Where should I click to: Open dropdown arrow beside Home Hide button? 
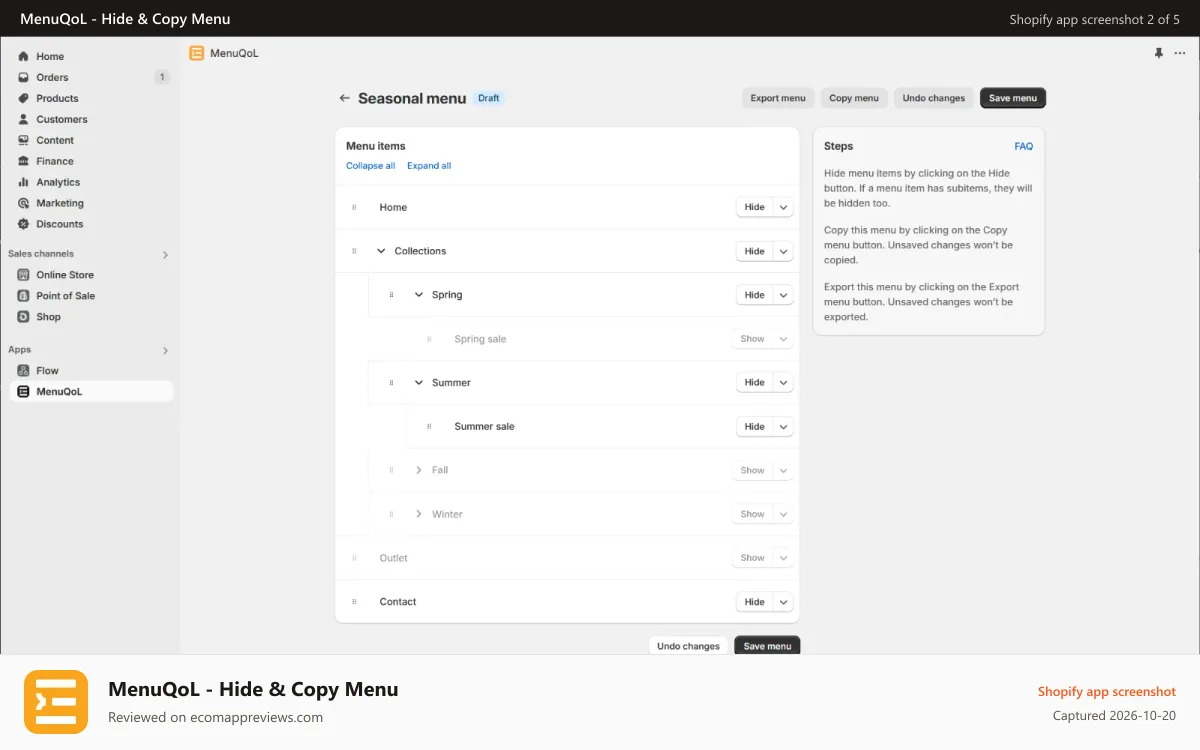point(784,207)
